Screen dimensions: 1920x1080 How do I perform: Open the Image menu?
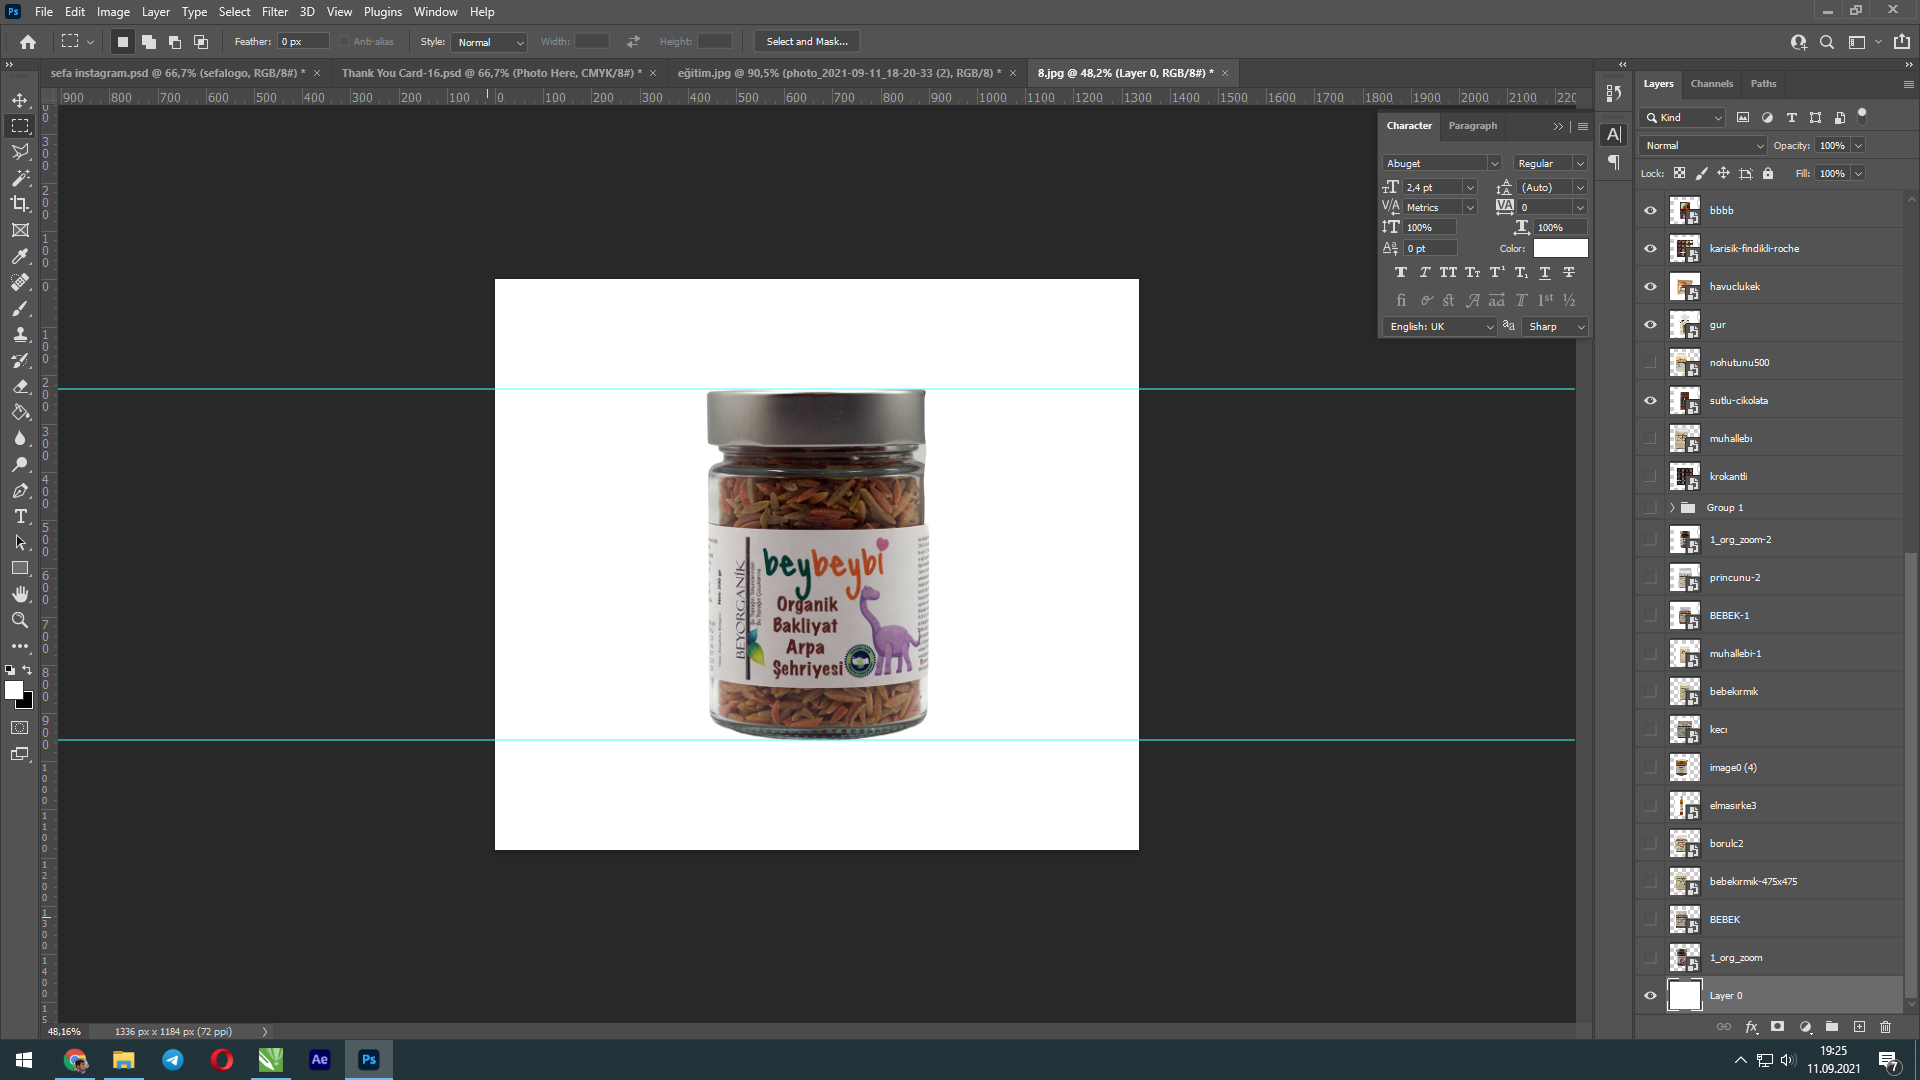click(x=113, y=12)
